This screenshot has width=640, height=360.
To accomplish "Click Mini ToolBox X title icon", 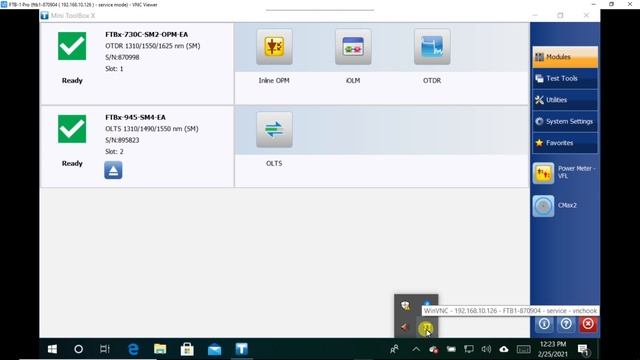I will tap(44, 16).
